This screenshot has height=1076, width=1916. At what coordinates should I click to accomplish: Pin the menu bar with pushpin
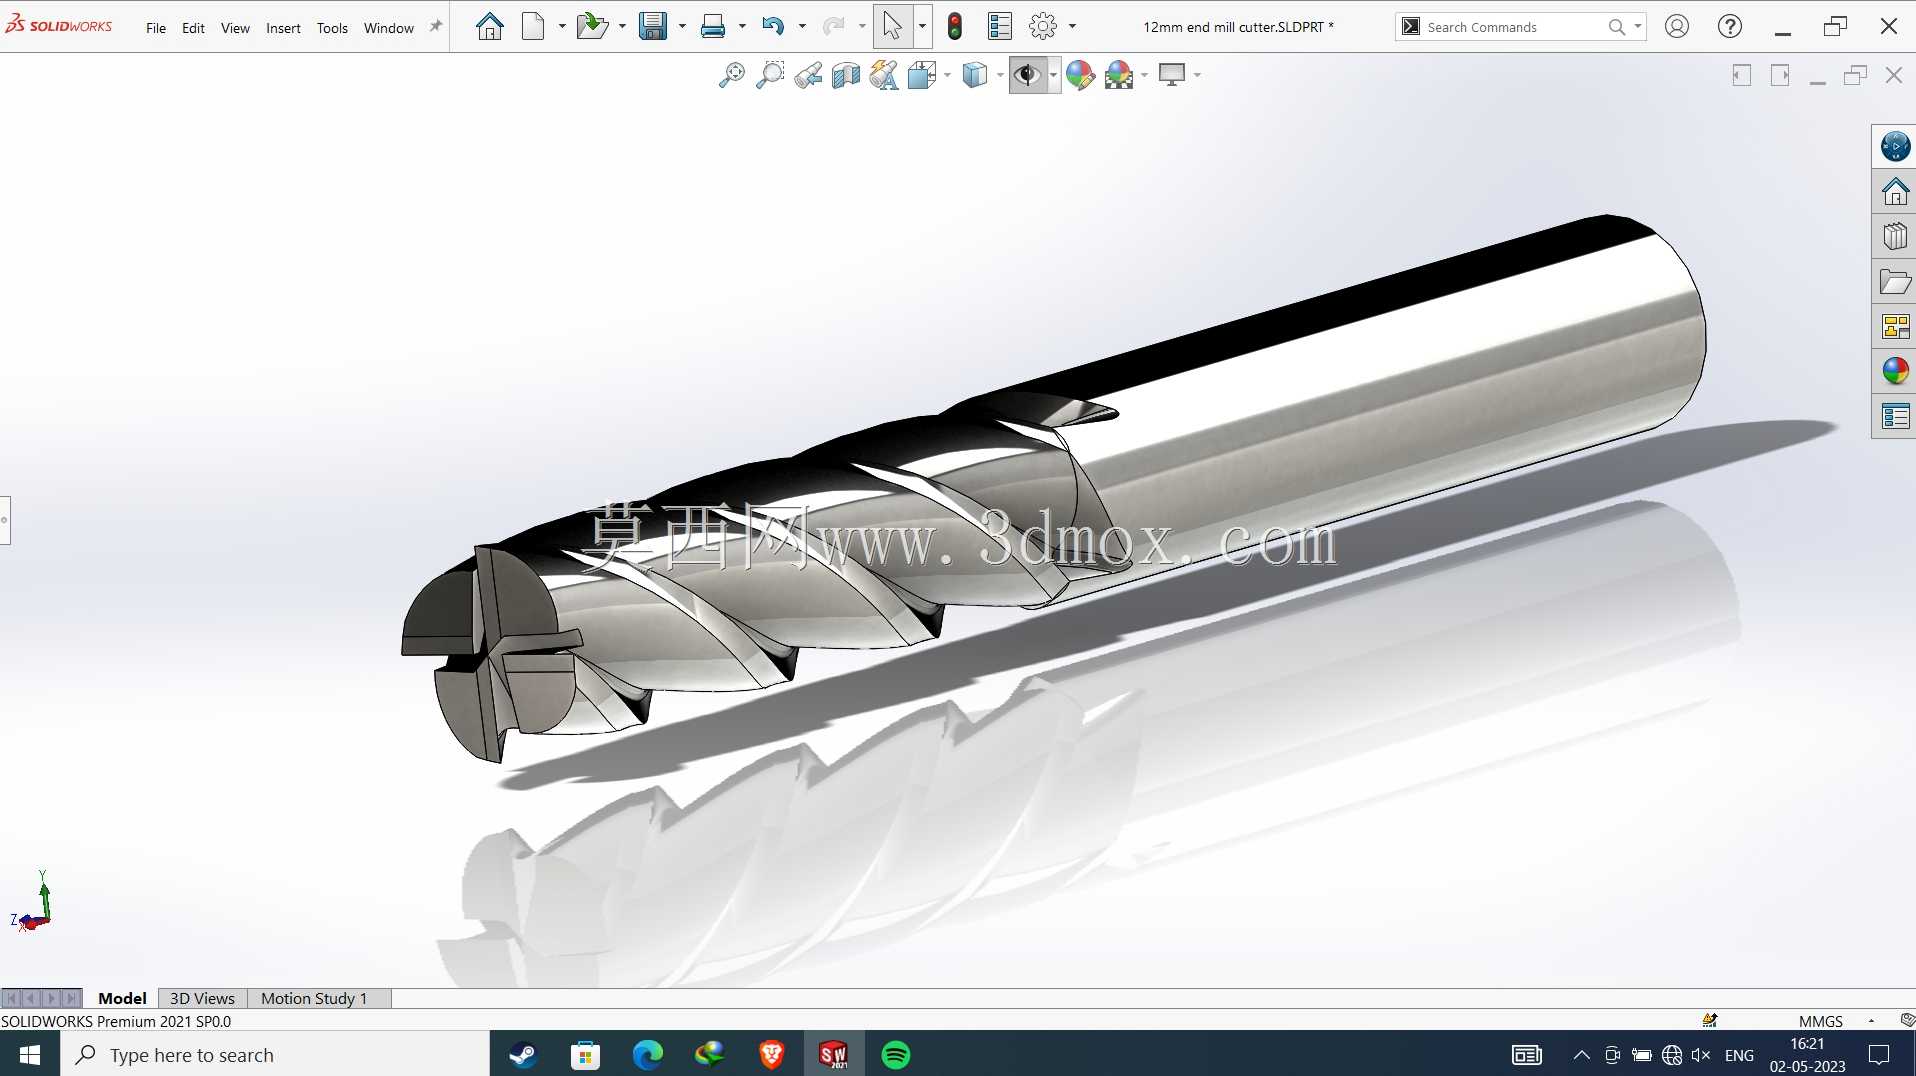[435, 27]
